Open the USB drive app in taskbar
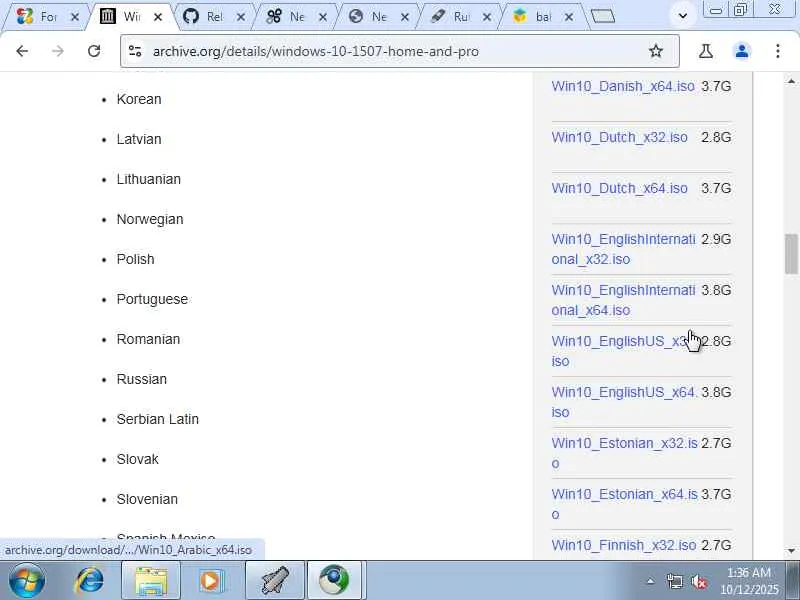 (x=275, y=581)
